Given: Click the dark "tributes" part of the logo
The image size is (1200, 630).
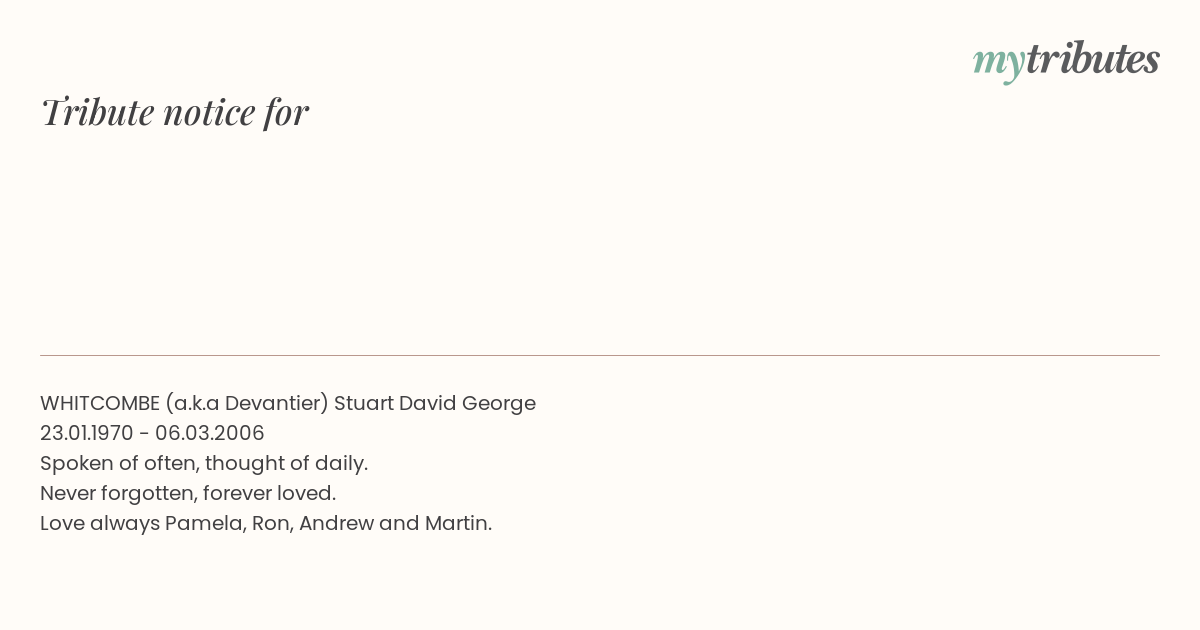Looking at the screenshot, I should click(1093, 59).
